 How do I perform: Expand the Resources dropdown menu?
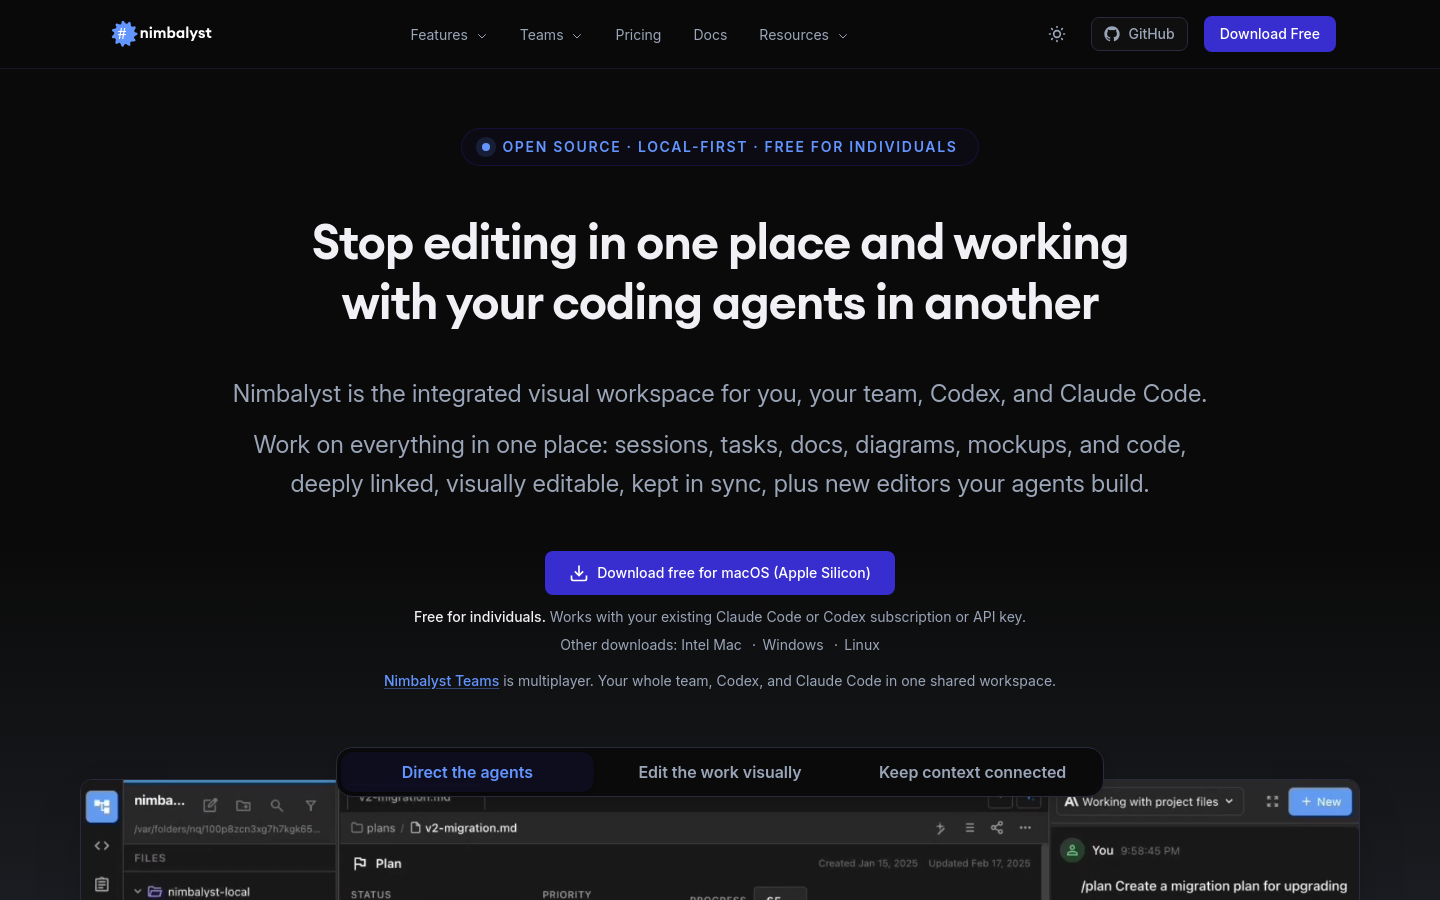[803, 35]
